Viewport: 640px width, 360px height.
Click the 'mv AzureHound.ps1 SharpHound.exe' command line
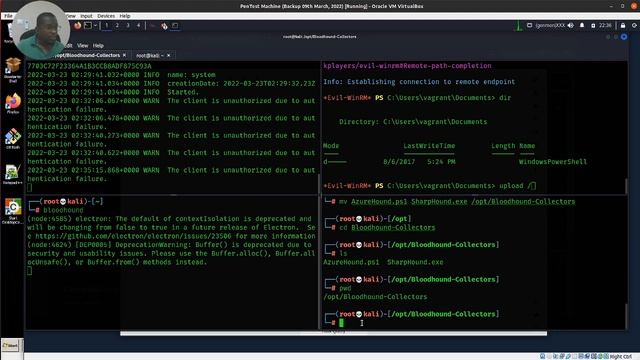(457, 202)
